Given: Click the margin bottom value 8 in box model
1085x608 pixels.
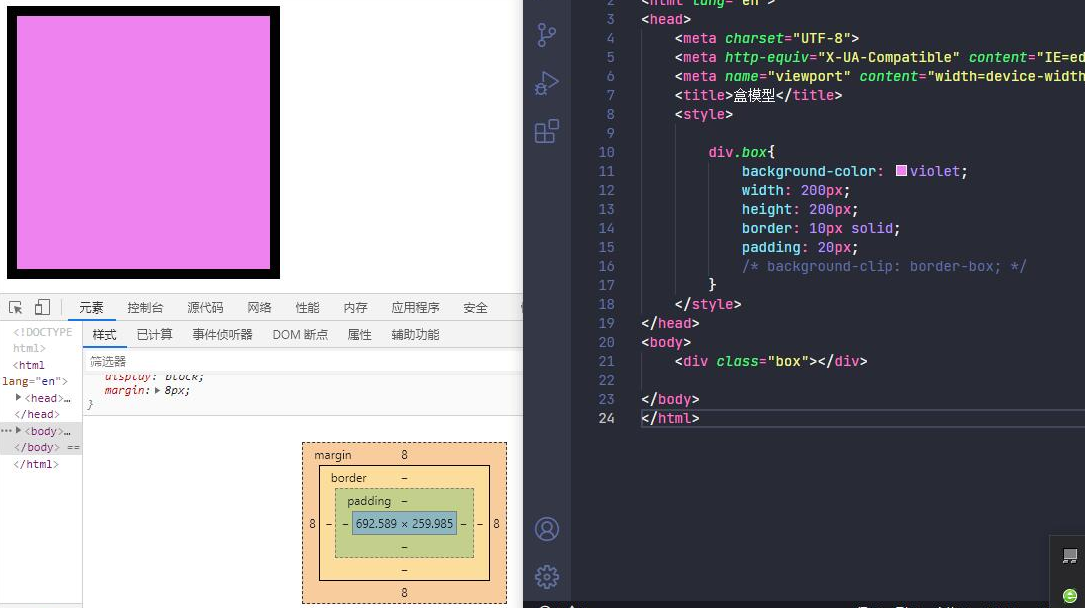Looking at the screenshot, I should point(404,592).
